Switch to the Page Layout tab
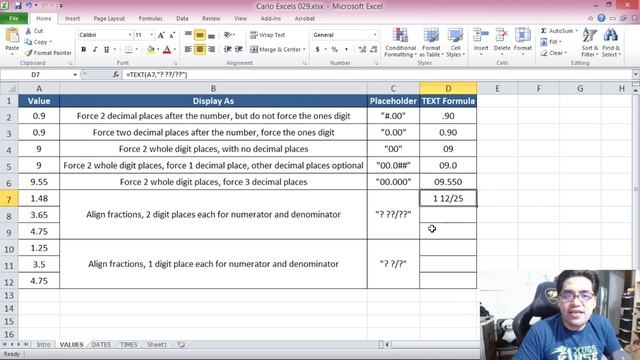 pyautogui.click(x=109, y=18)
